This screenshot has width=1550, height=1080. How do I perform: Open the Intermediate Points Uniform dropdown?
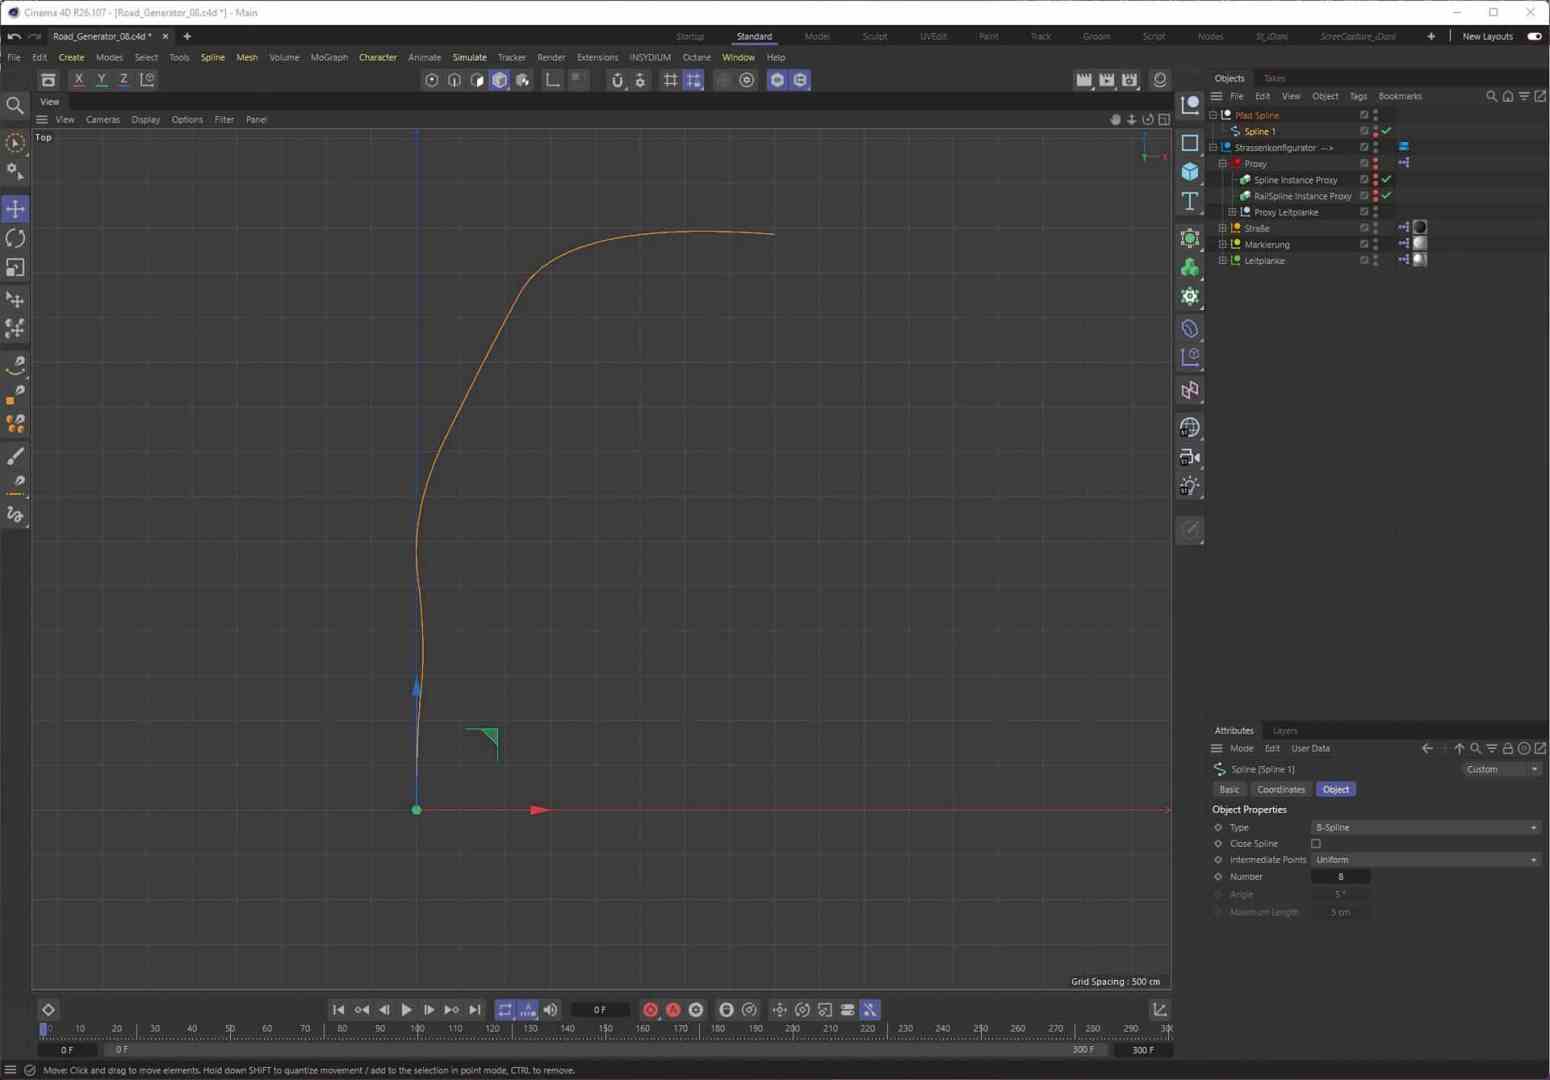point(1424,859)
